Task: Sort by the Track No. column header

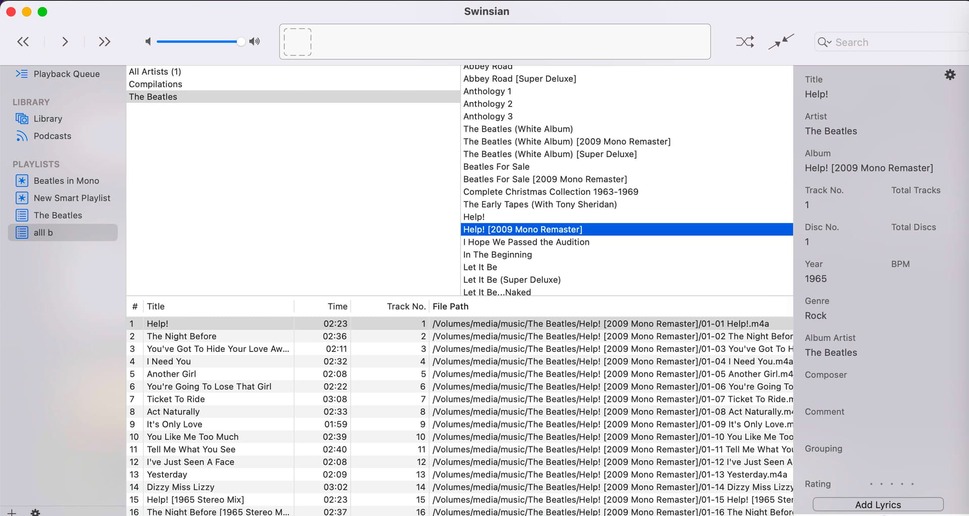Action: click(389, 306)
